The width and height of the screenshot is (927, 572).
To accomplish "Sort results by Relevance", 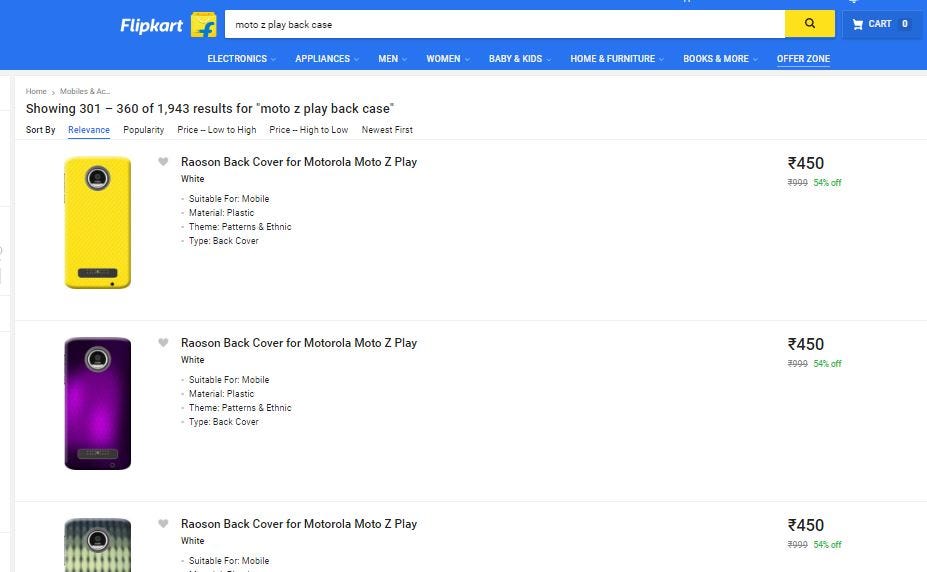I will [x=89, y=129].
